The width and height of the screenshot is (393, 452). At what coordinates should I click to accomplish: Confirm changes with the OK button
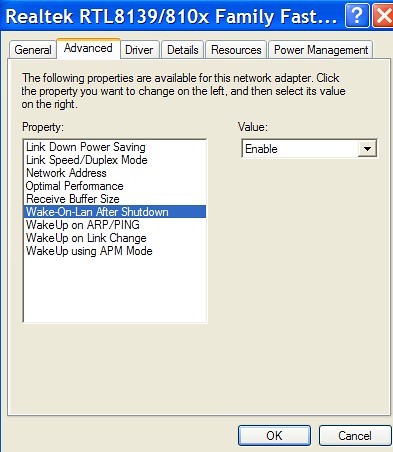(274, 435)
